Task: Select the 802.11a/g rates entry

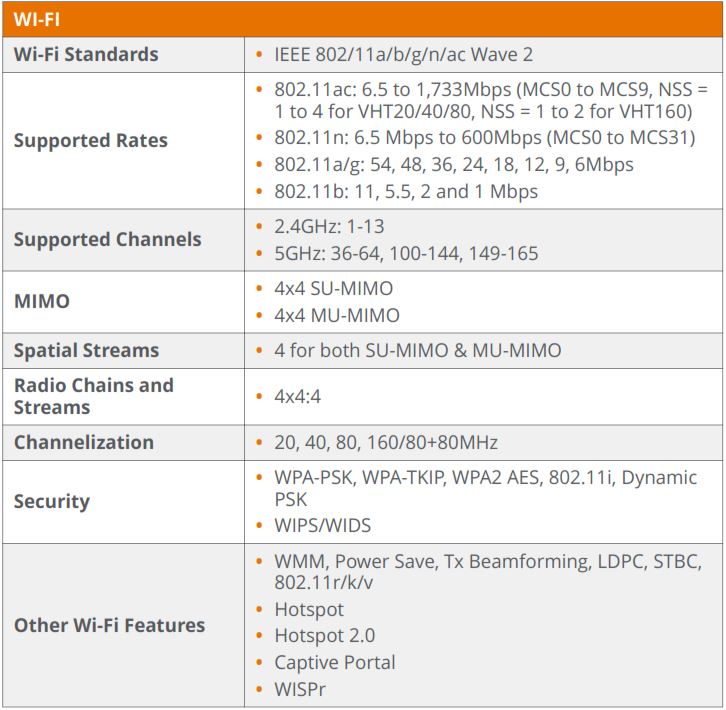Action: pos(454,164)
